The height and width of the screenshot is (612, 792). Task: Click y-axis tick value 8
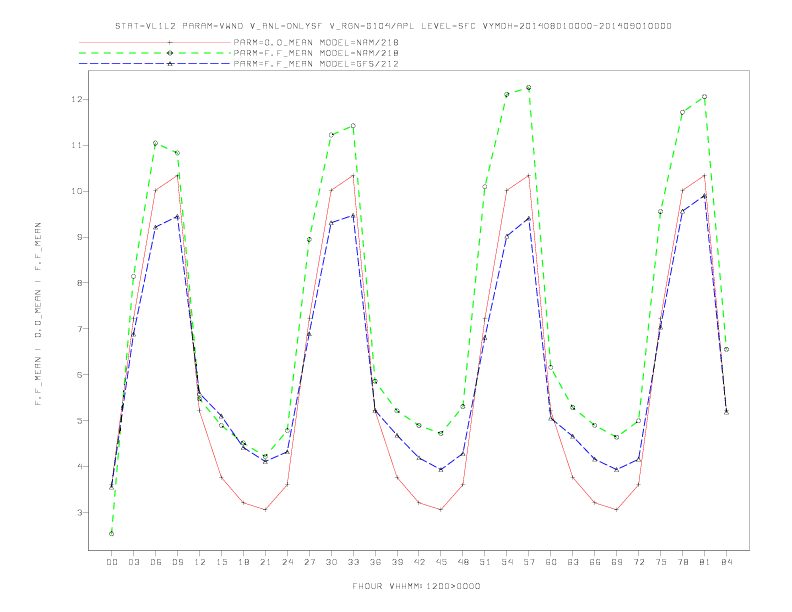tap(79, 283)
